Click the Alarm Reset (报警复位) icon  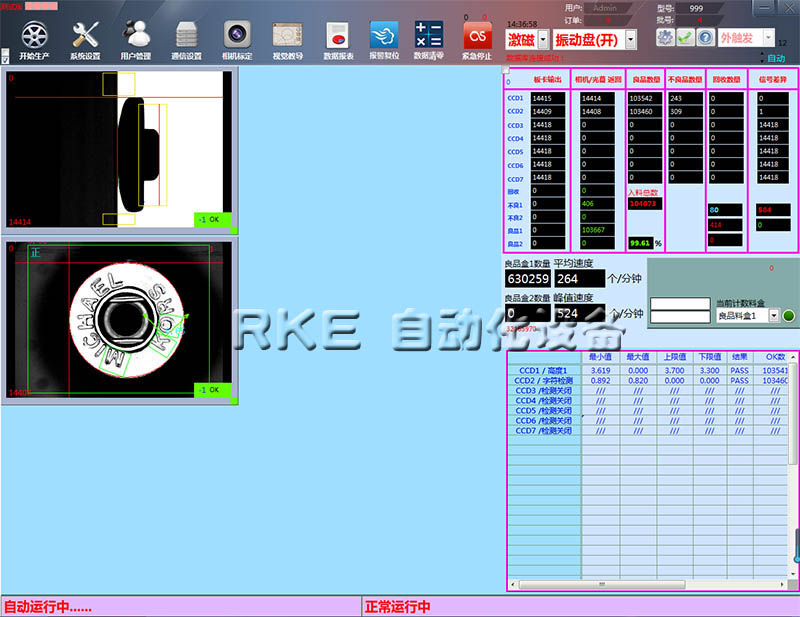[383, 35]
